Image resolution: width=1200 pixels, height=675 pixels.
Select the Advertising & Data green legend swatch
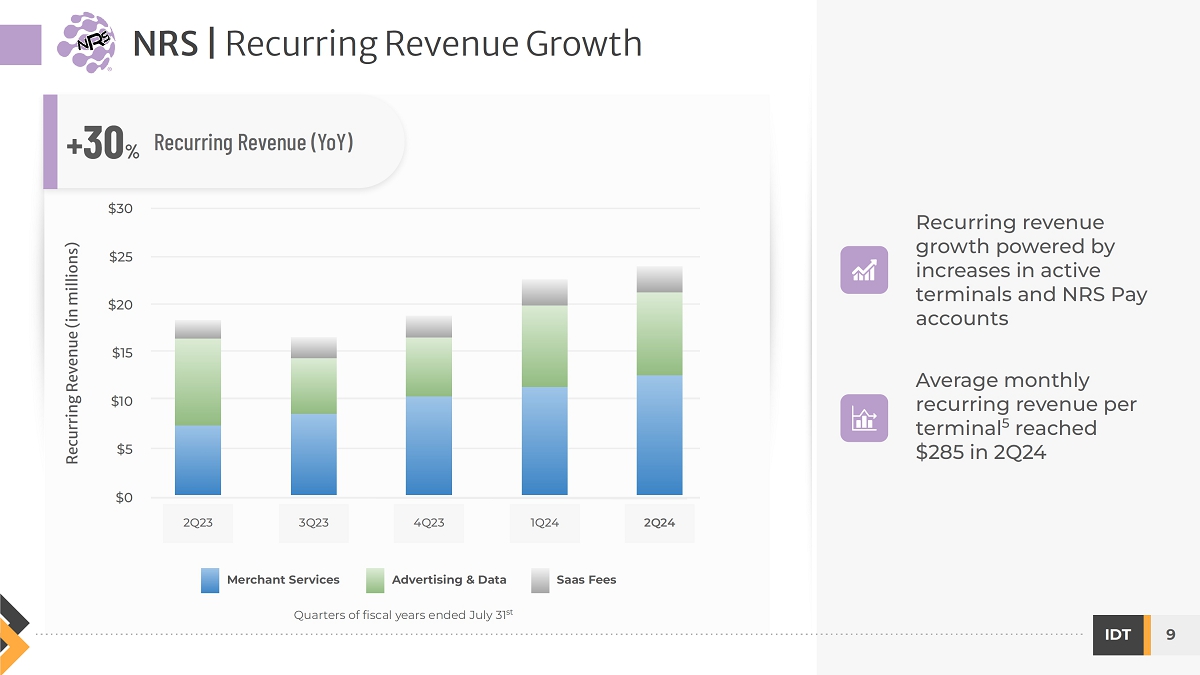click(375, 580)
